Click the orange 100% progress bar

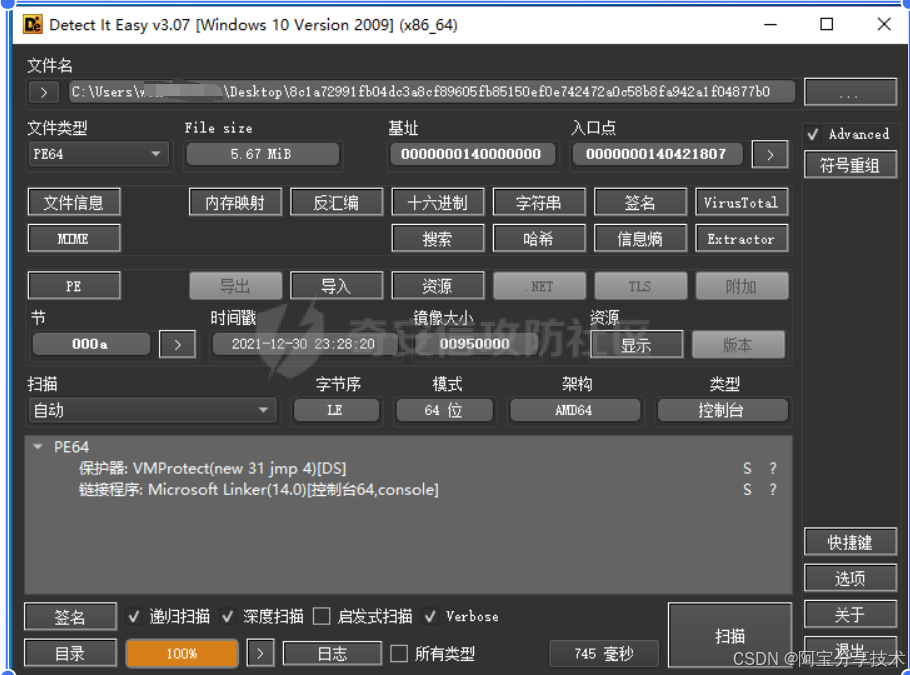182,654
